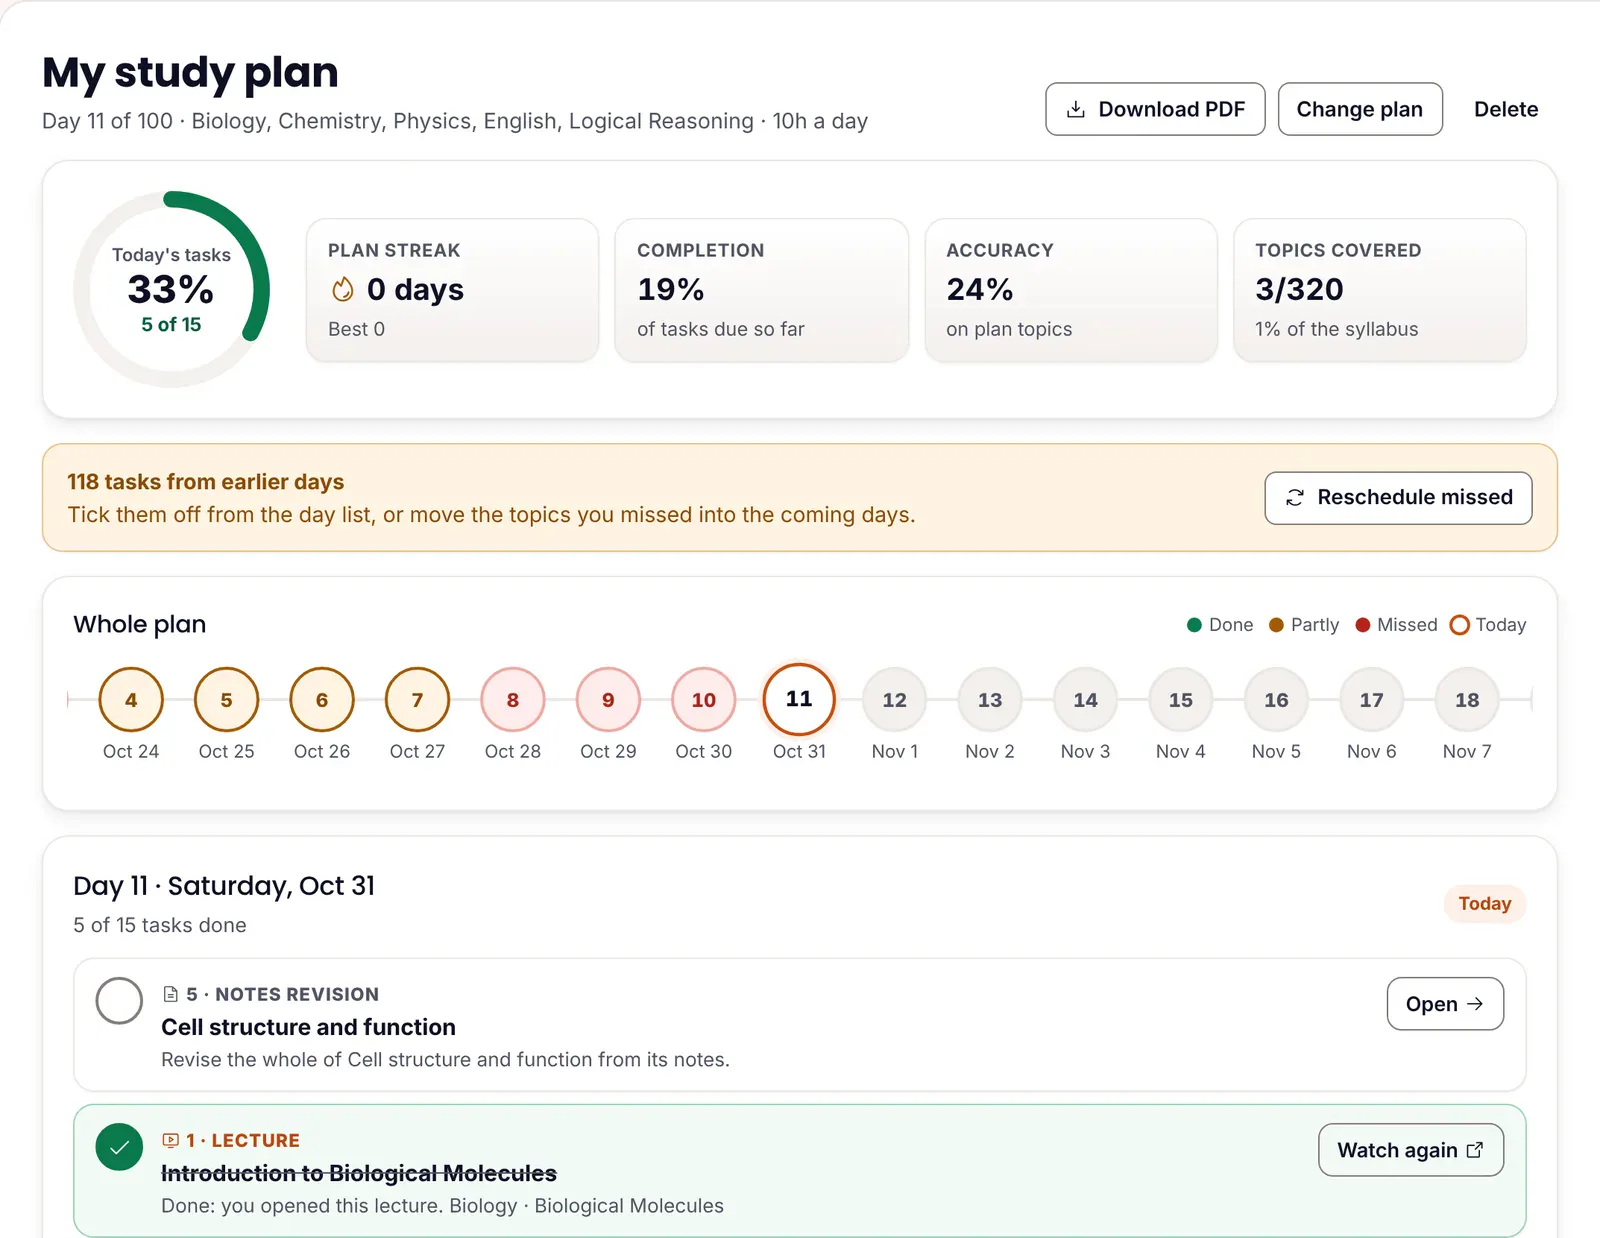Click the arrow icon in Open button
This screenshot has width=1600, height=1238.
tap(1475, 1004)
